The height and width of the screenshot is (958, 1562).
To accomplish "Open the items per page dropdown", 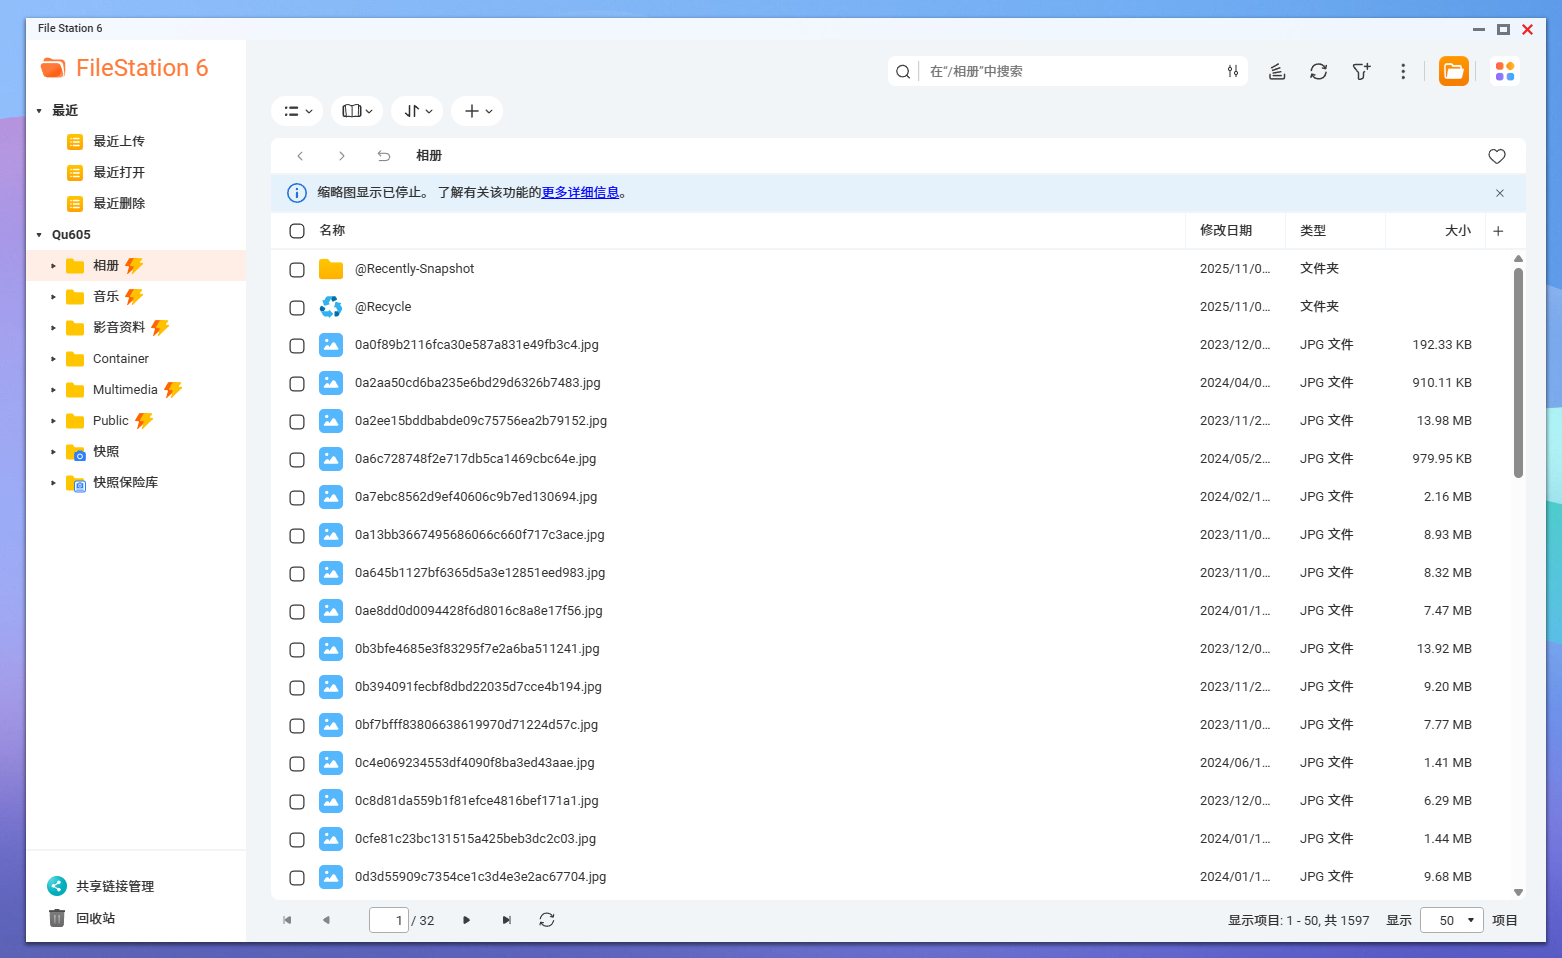I will (1452, 920).
